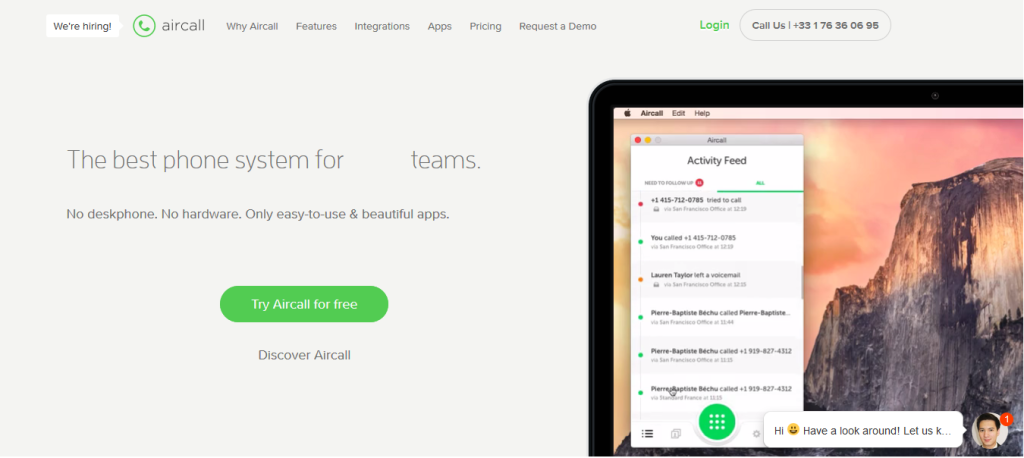Click the orange status dot beside Lauren Taylor

pyautogui.click(x=640, y=280)
